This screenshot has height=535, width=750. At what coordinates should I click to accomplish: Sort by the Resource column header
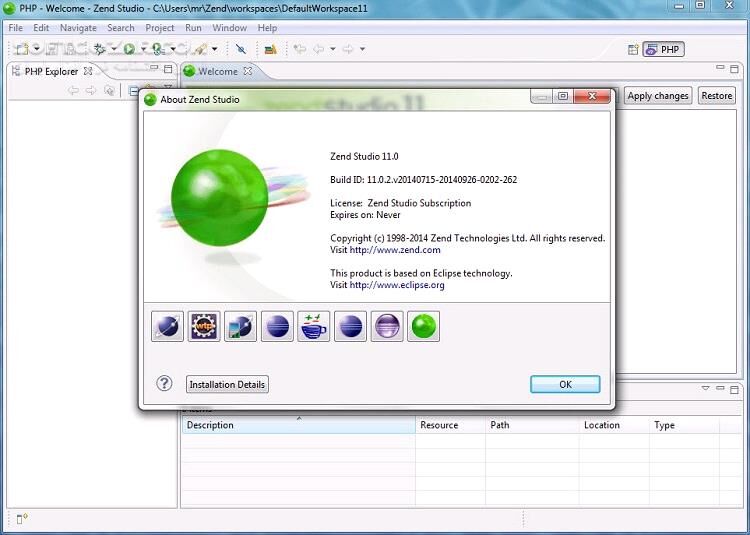pyautogui.click(x=450, y=425)
